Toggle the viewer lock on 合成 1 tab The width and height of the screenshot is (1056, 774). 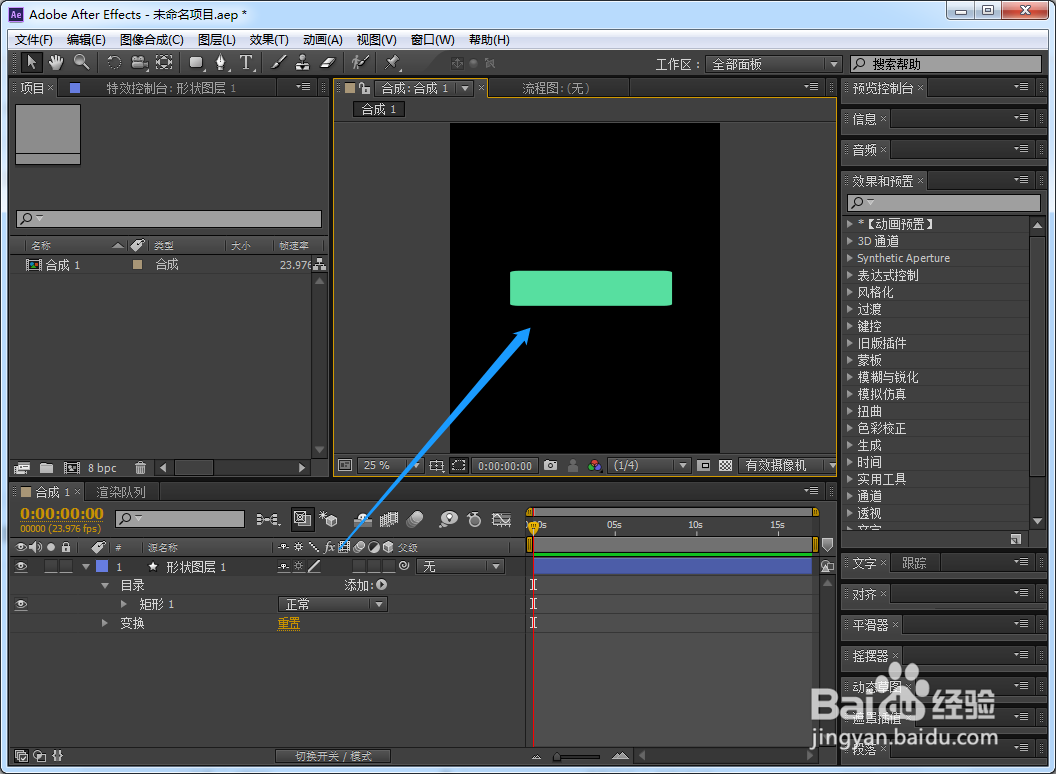click(364, 88)
